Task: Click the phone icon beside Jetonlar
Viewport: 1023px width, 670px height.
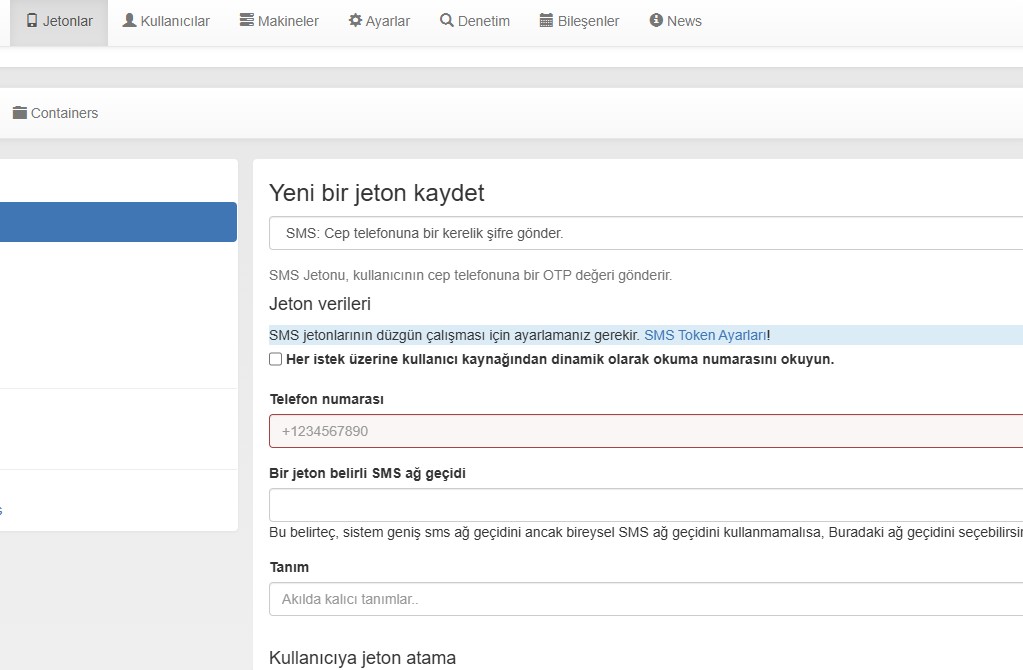Action: [32, 20]
